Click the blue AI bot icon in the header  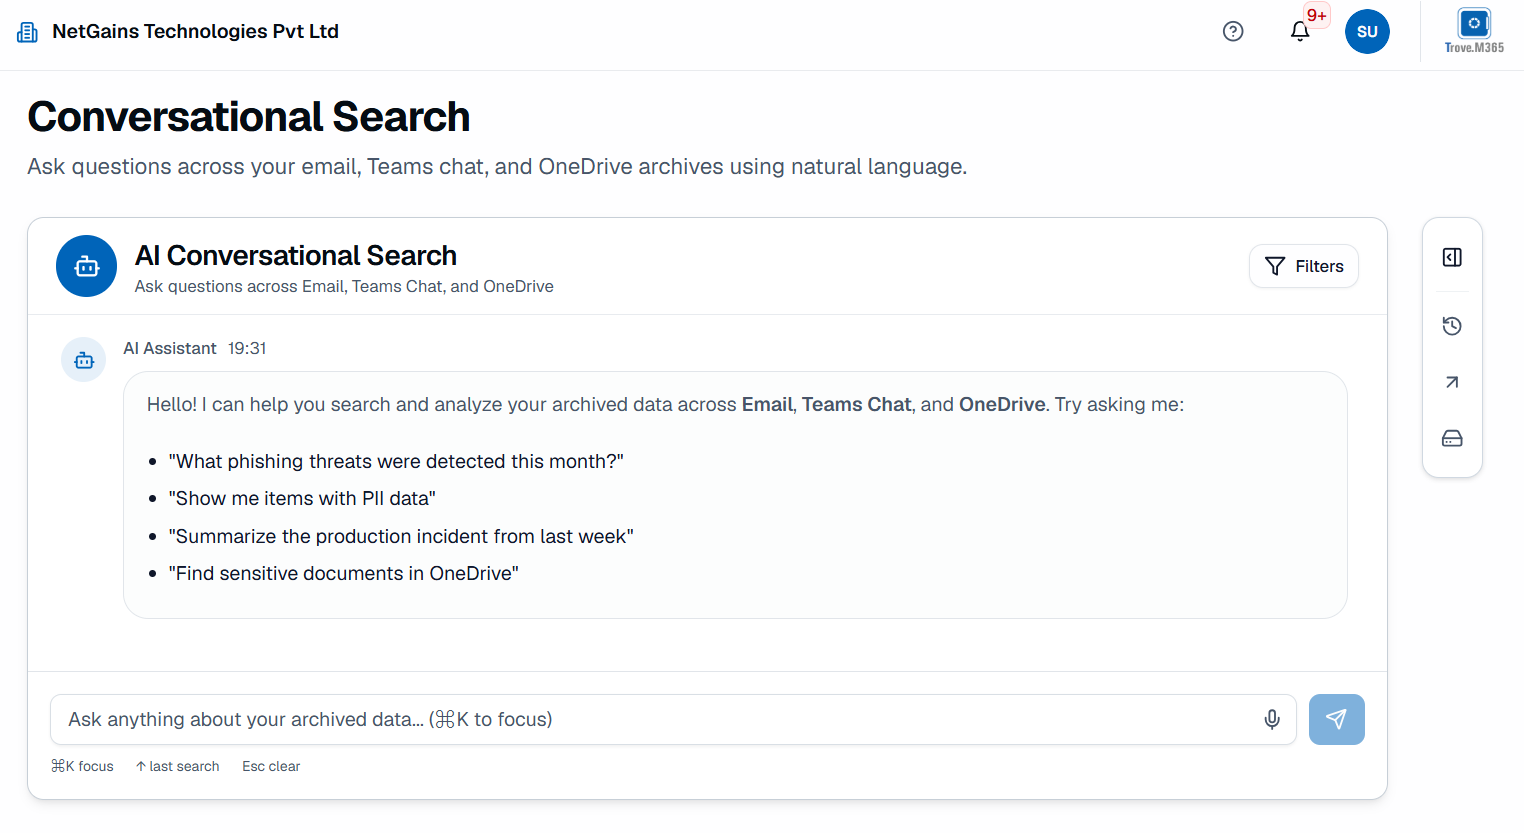click(x=87, y=266)
